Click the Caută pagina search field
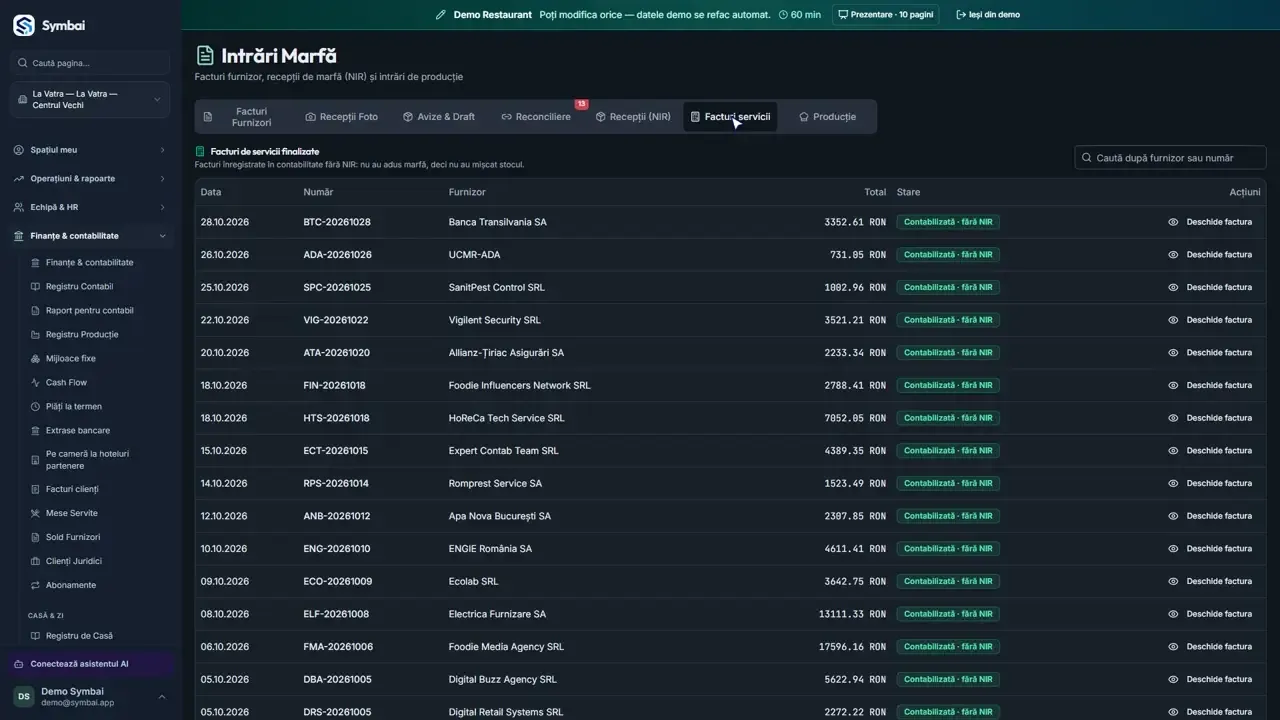 [90, 63]
